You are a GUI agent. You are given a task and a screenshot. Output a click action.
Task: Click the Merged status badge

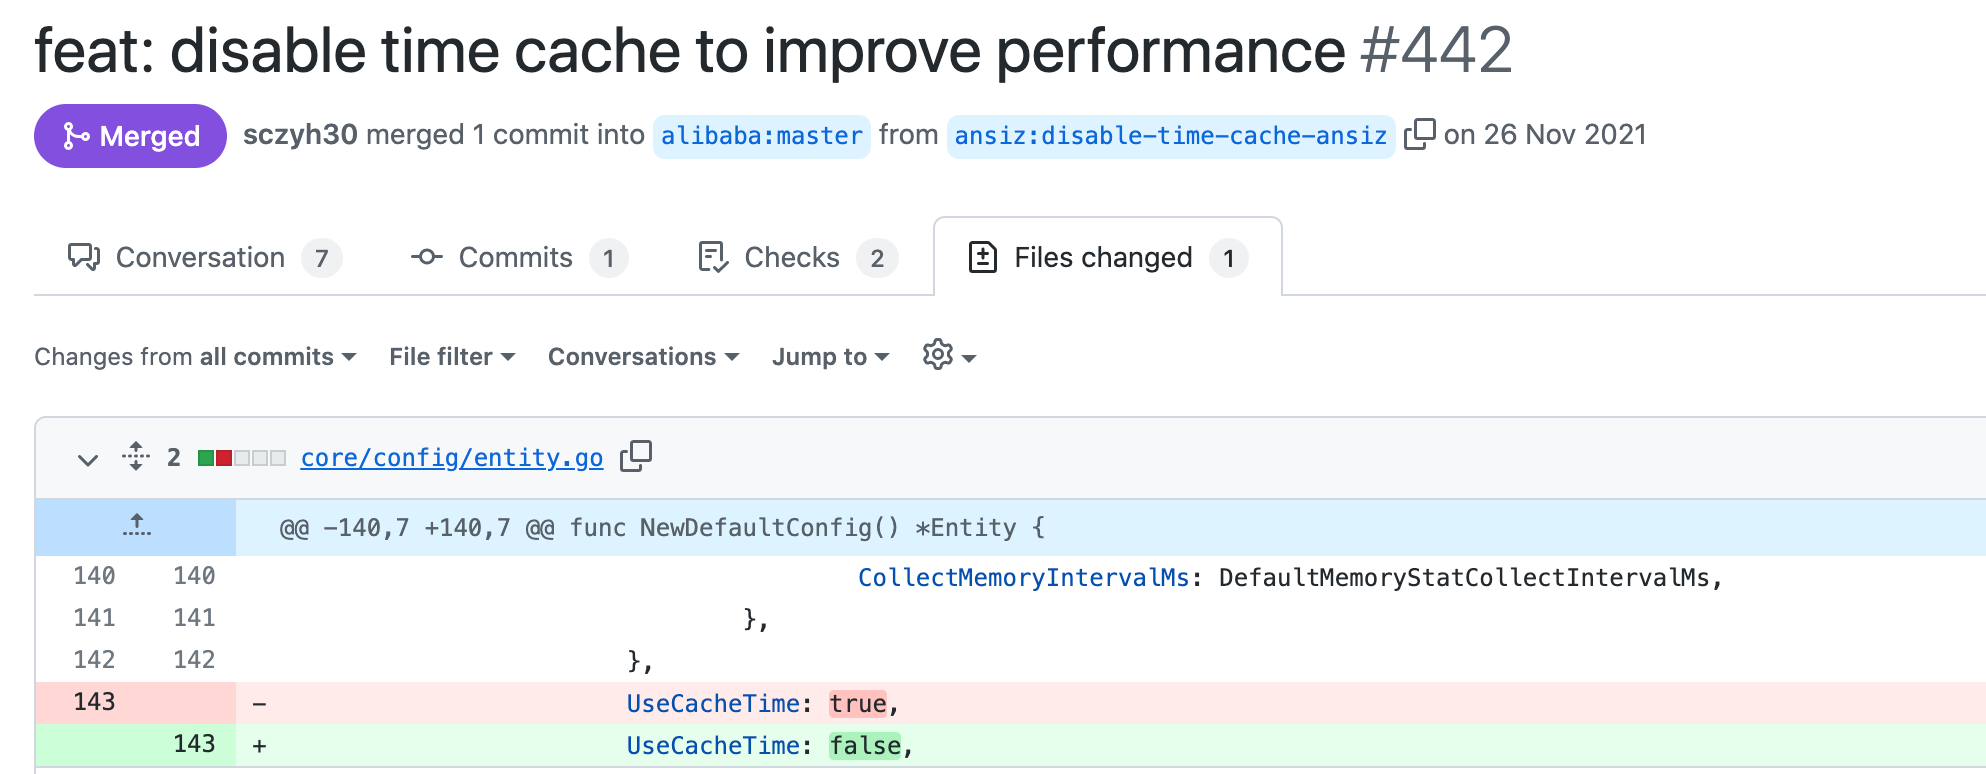(130, 136)
